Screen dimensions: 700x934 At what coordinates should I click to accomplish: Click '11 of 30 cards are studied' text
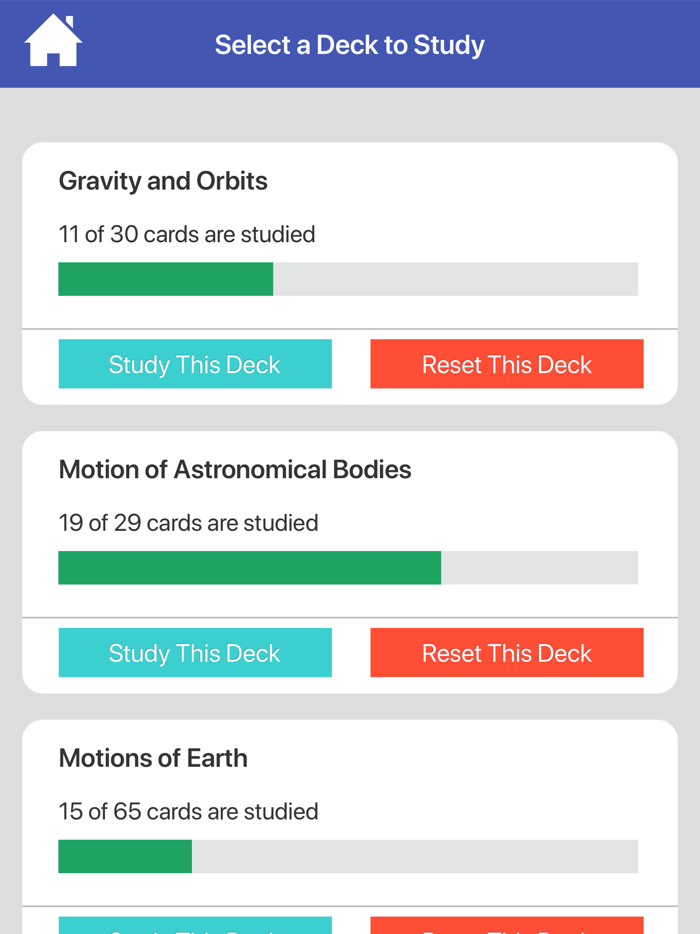click(186, 234)
